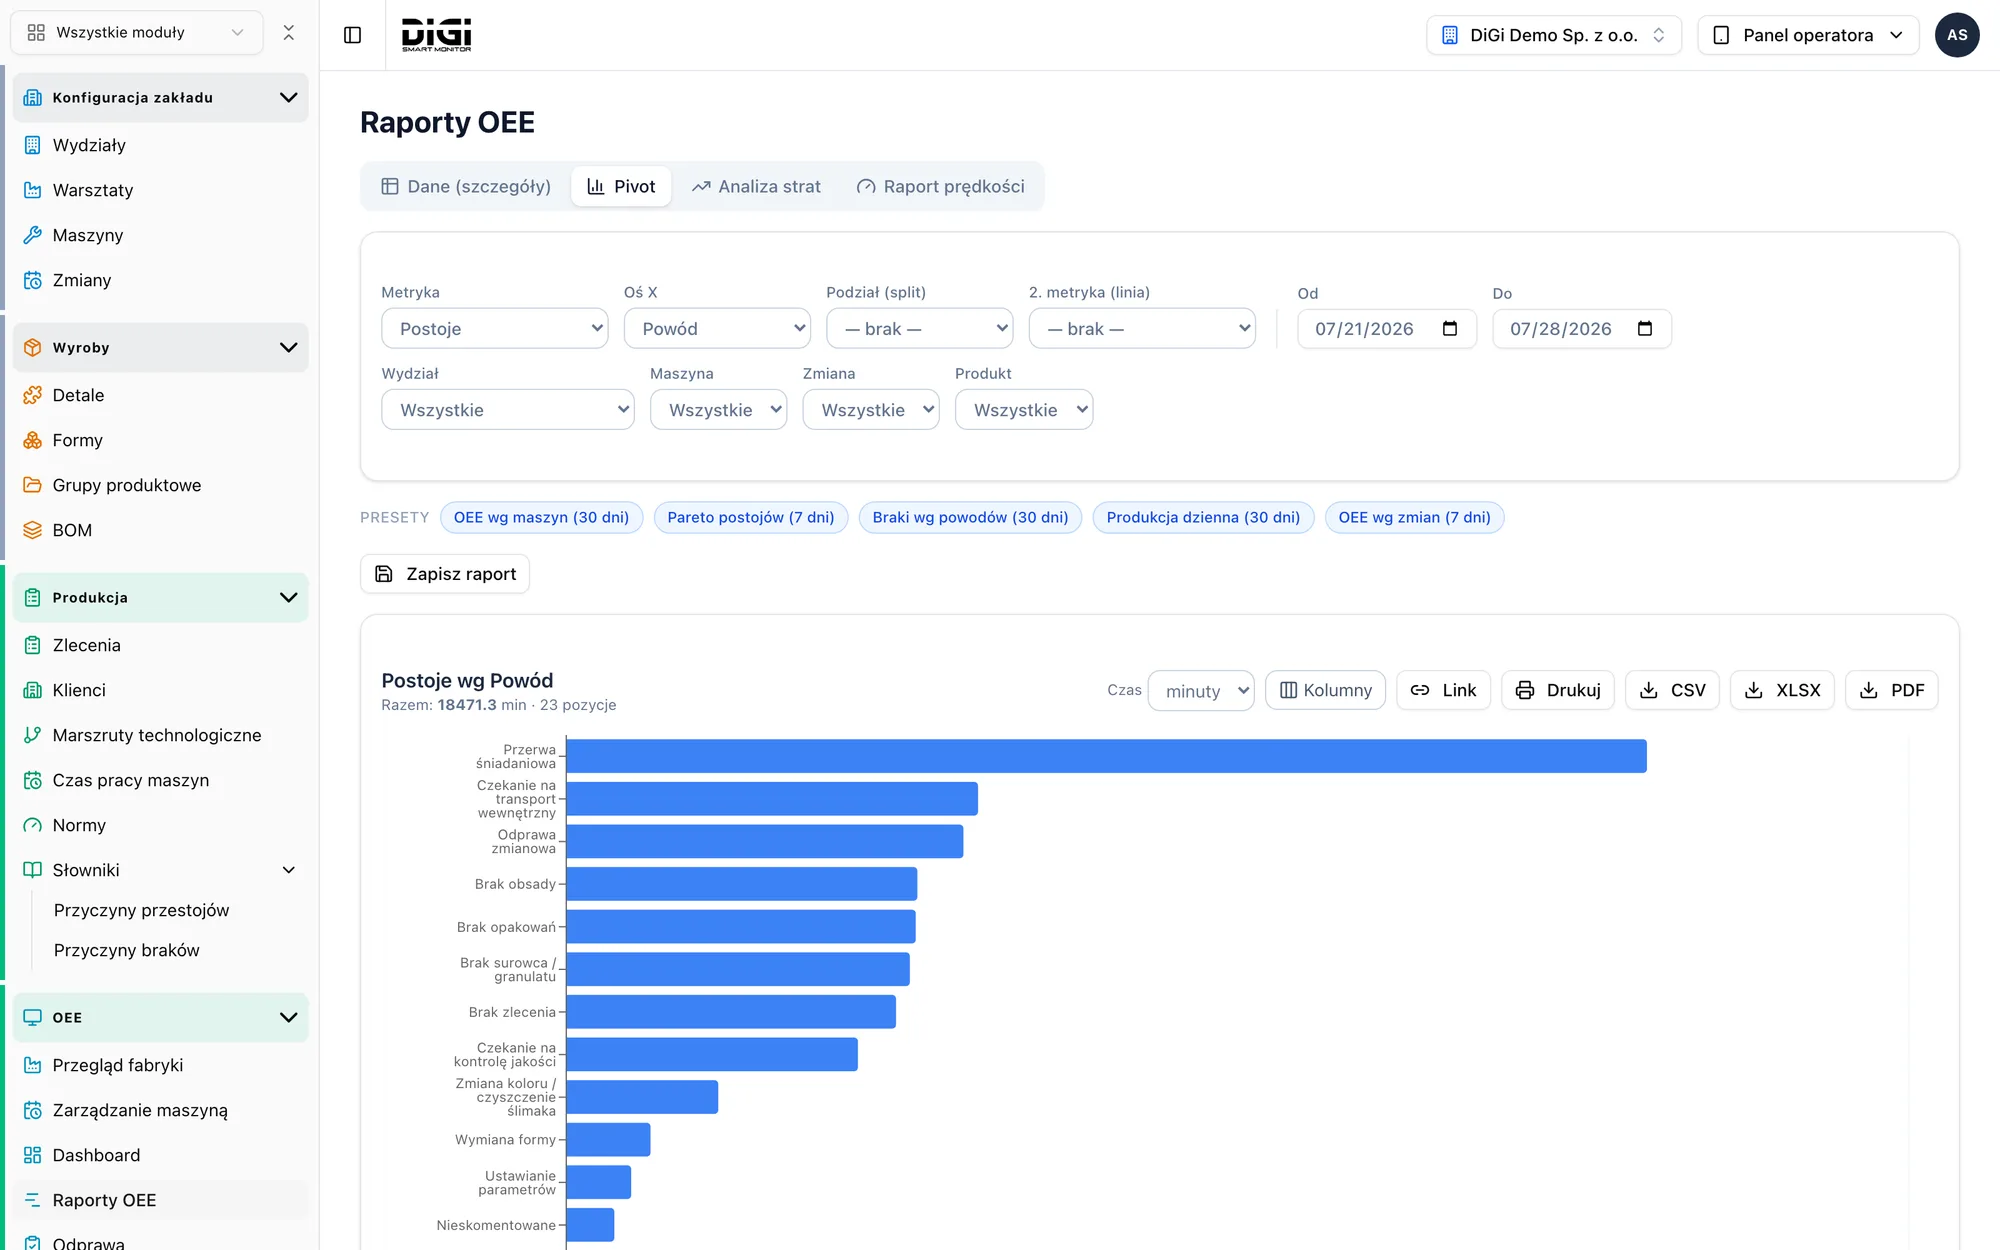Apply the Pareto postojów (7 dni) preset
2000x1250 pixels.
coord(751,518)
